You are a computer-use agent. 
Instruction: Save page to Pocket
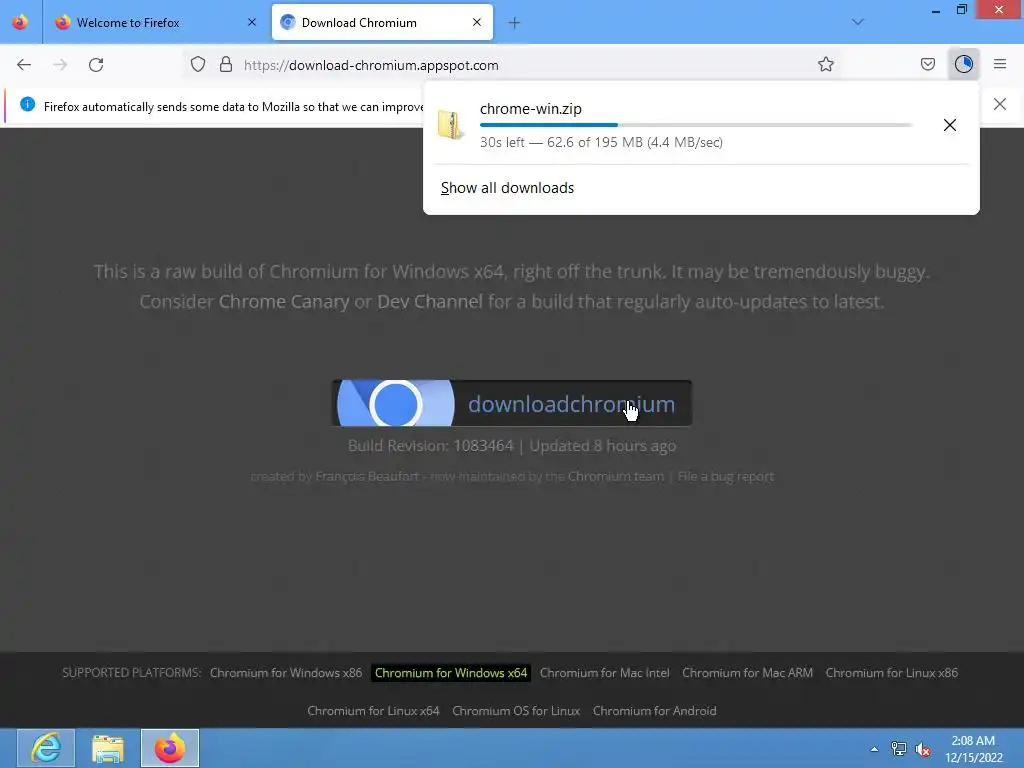coord(927,65)
